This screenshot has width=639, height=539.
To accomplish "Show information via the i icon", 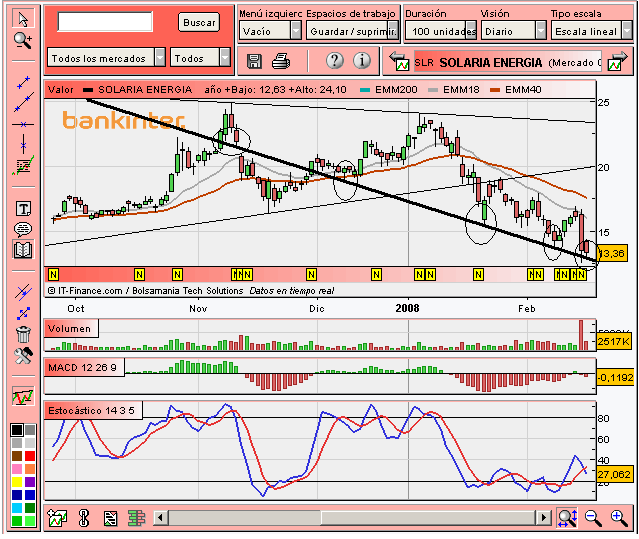I will pos(362,61).
